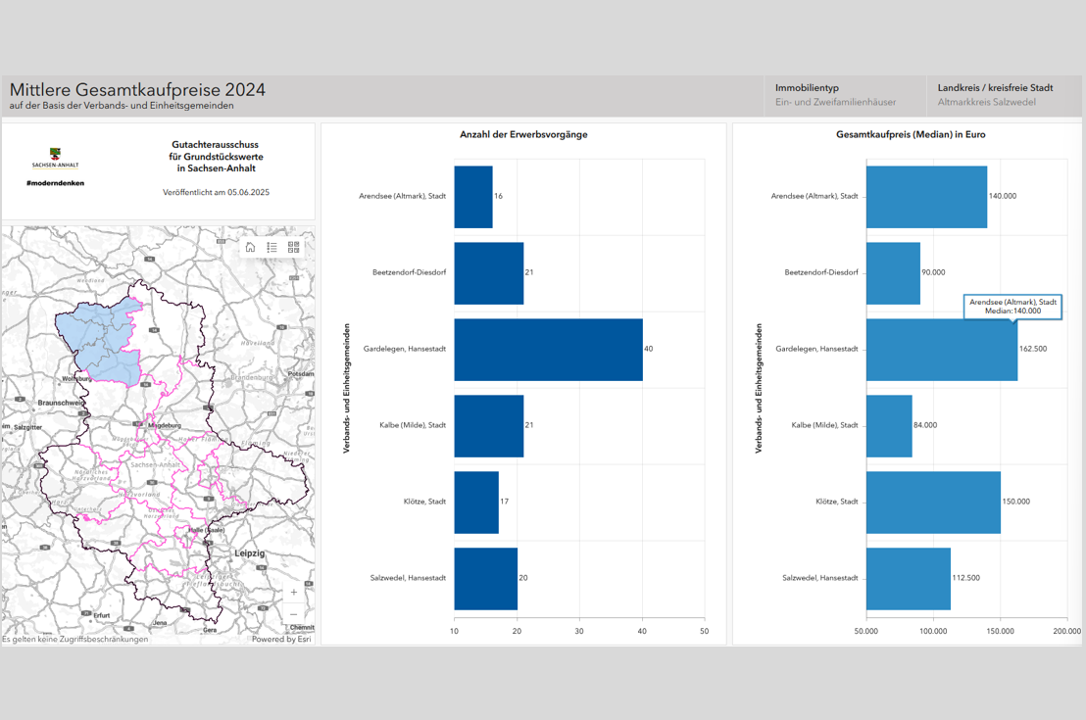This screenshot has width=1086, height=720.
Task: Select the Gardelegen bar in Erwerbsvorgänge chart
Action: point(548,349)
